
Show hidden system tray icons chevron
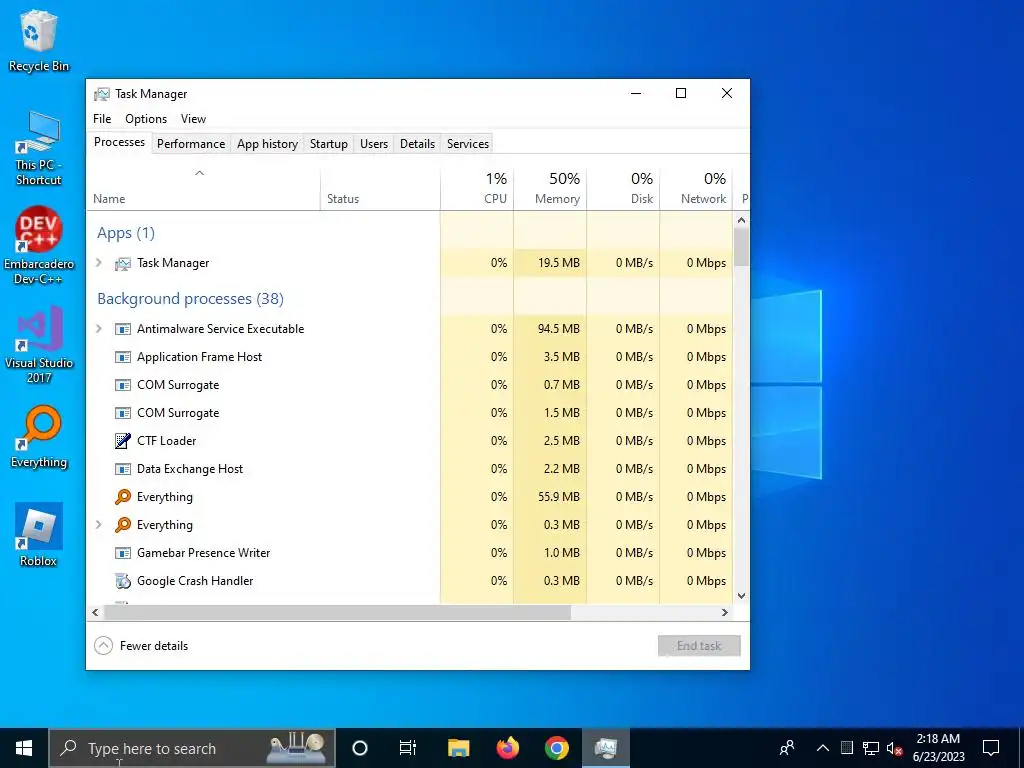pos(823,748)
